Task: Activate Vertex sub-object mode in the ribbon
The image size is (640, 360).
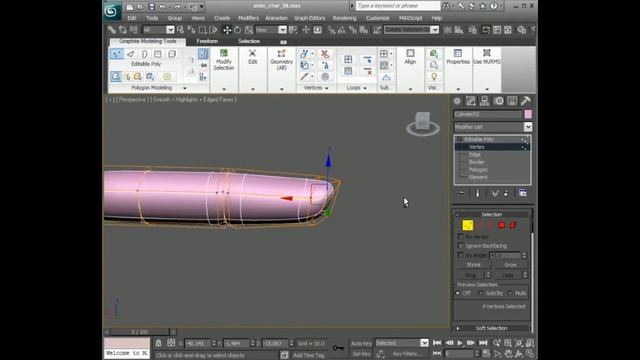Action: 116,54
